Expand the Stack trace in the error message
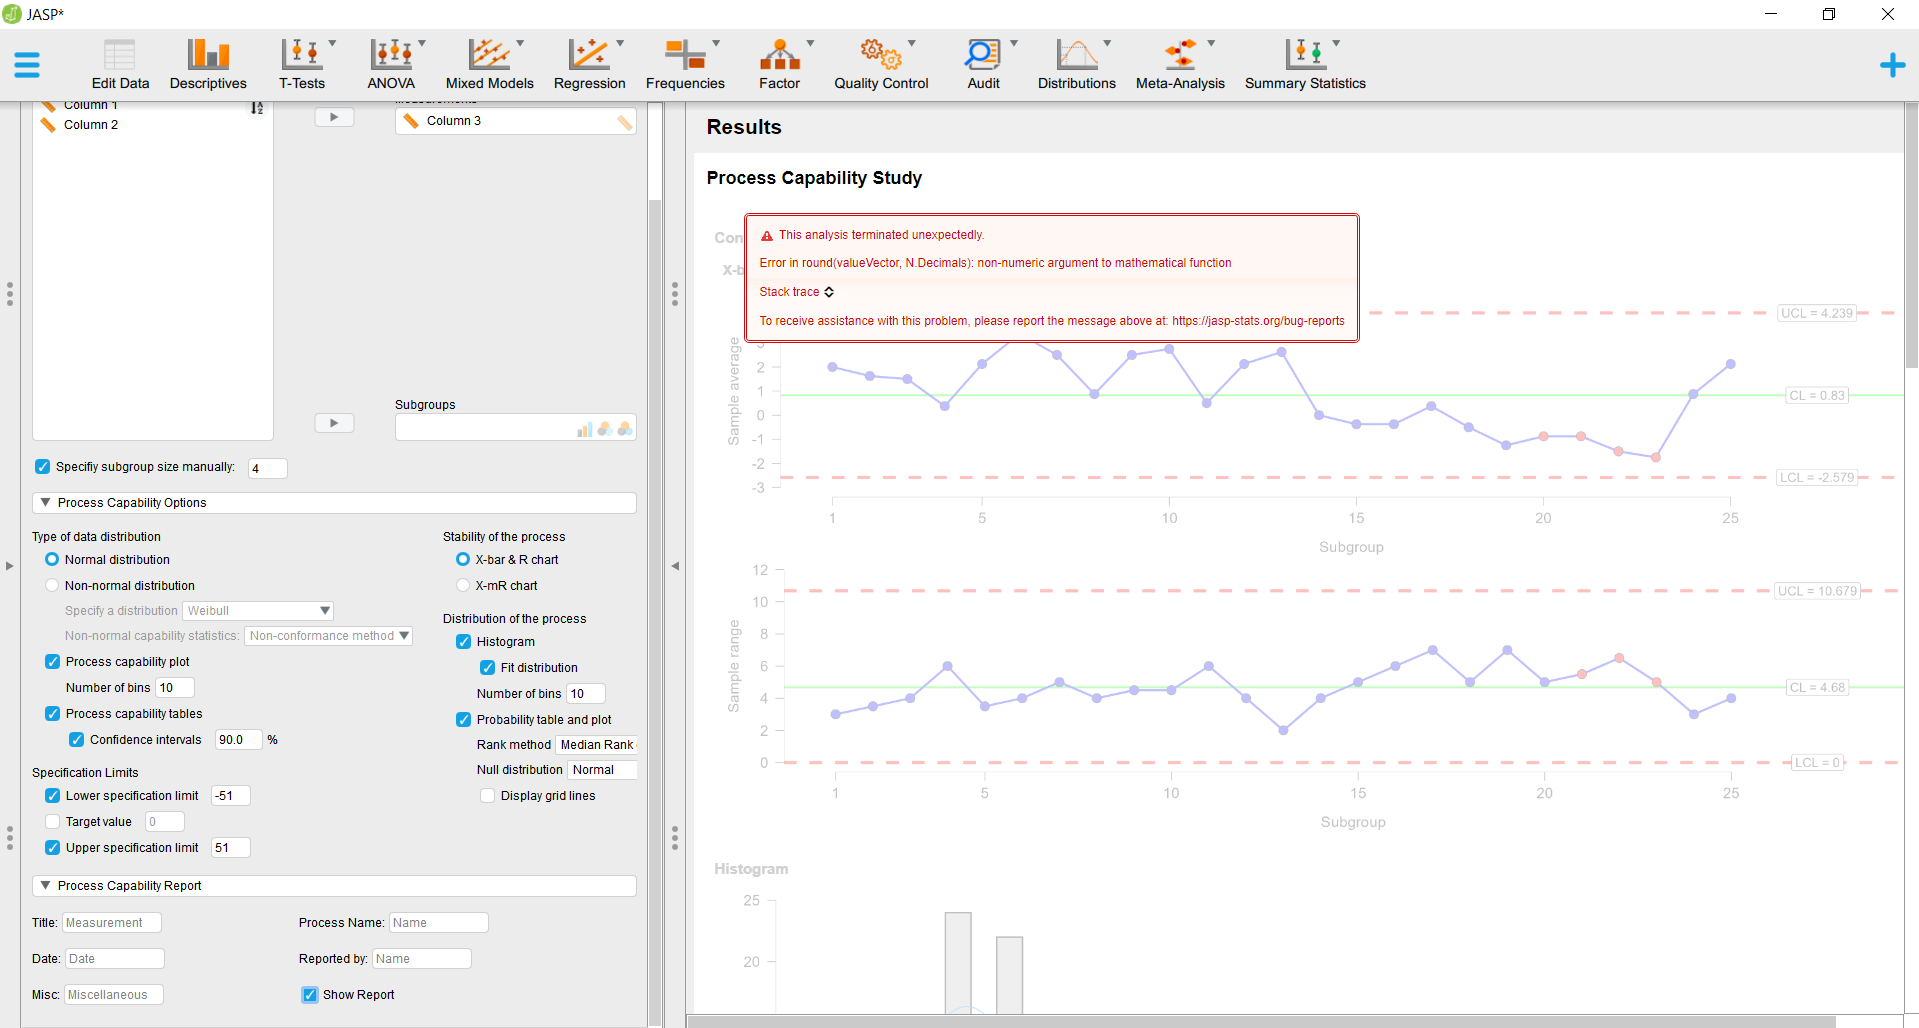1919x1028 pixels. click(x=796, y=291)
